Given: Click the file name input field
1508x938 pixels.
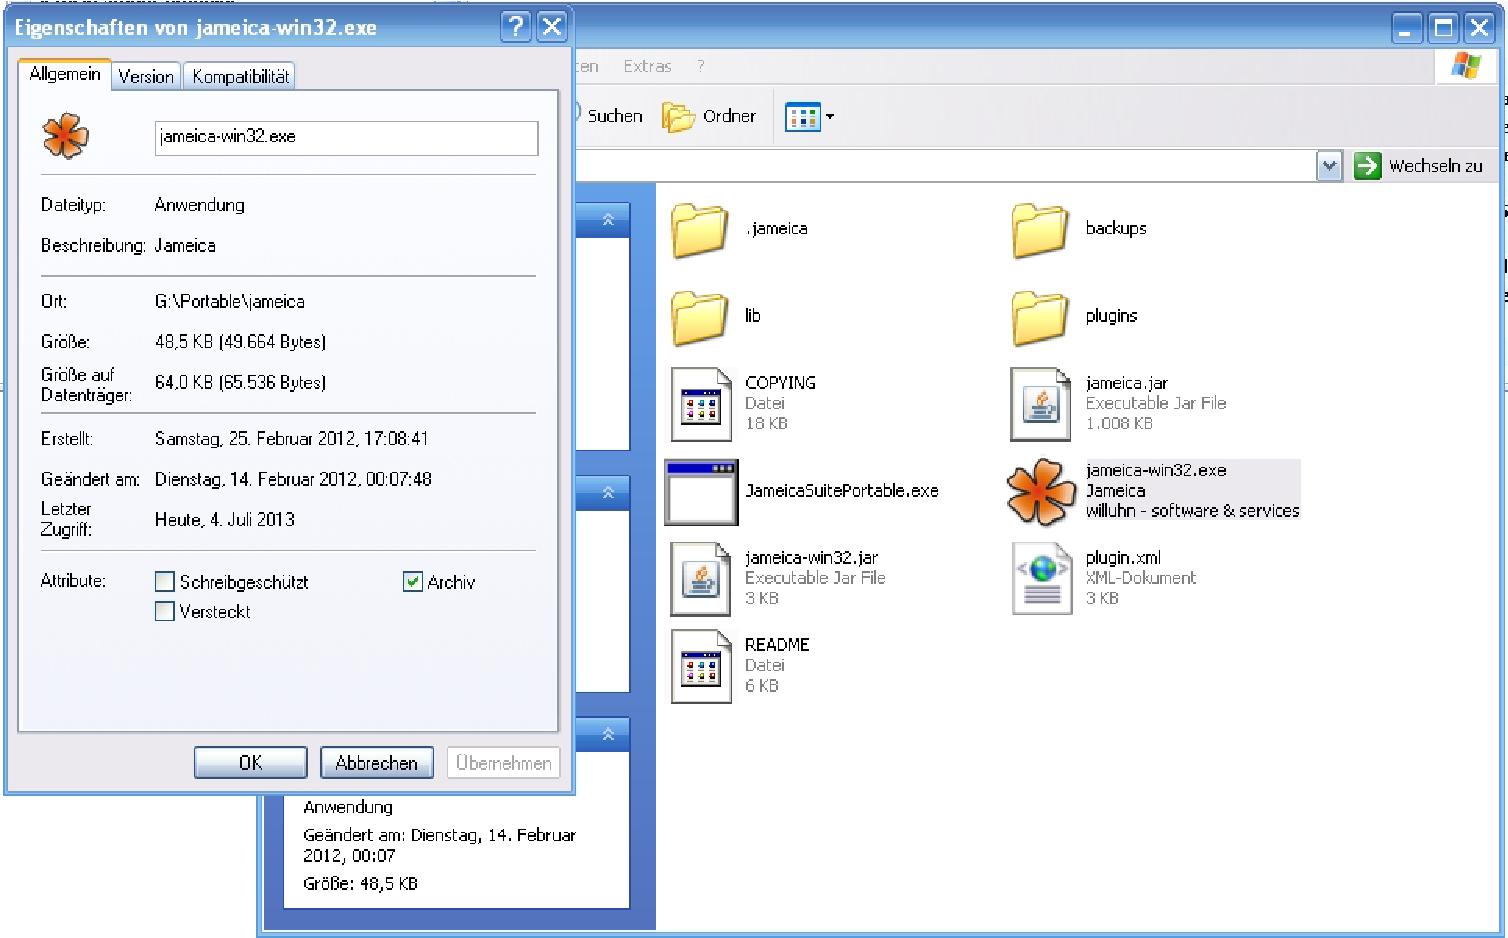Looking at the screenshot, I should pos(346,138).
